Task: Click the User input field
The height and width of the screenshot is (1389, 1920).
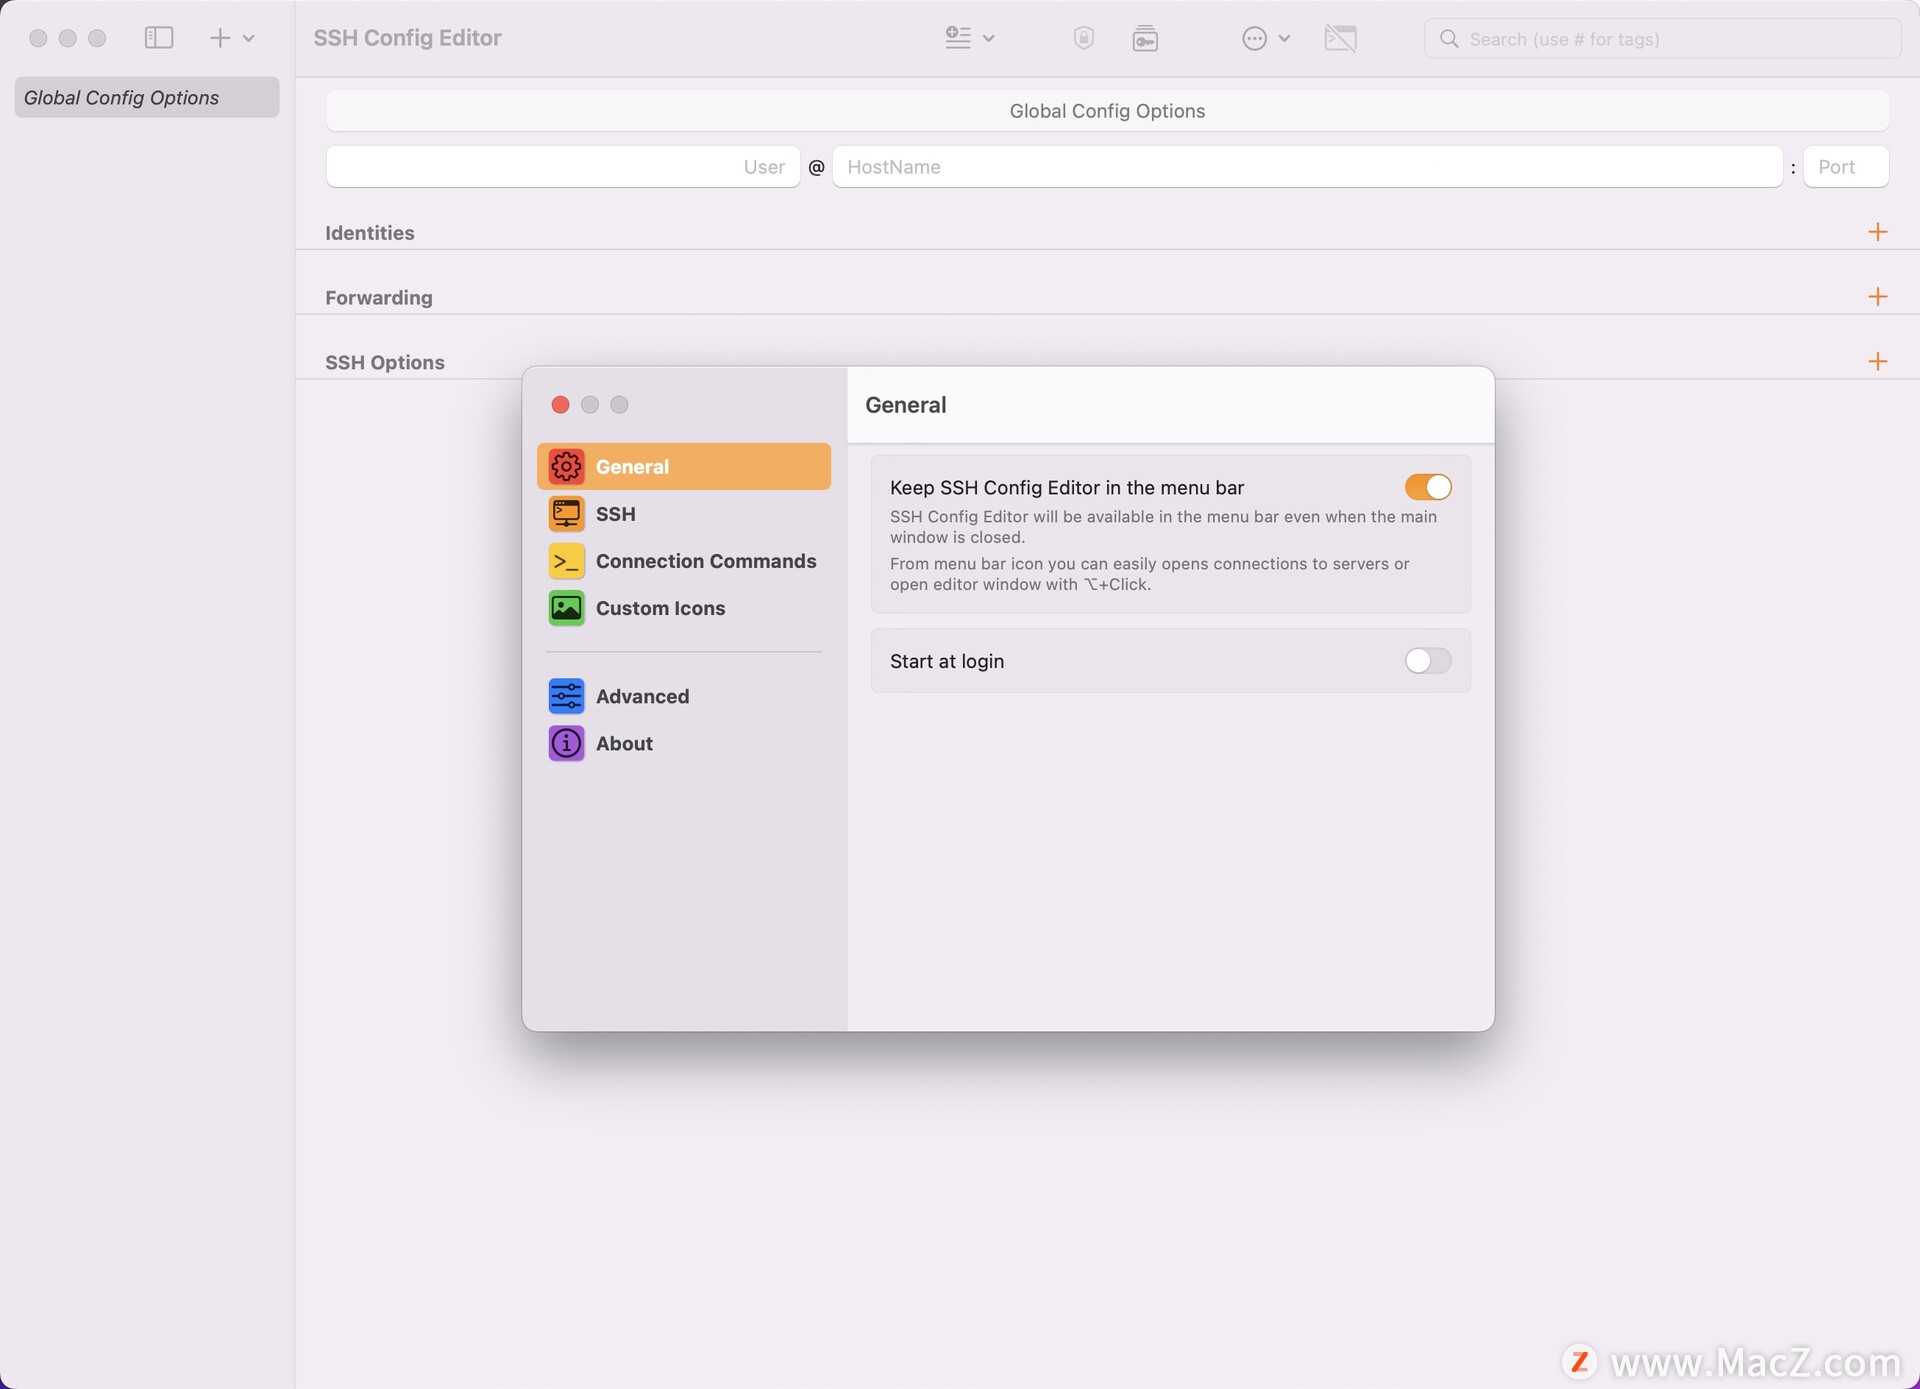Action: [563, 167]
